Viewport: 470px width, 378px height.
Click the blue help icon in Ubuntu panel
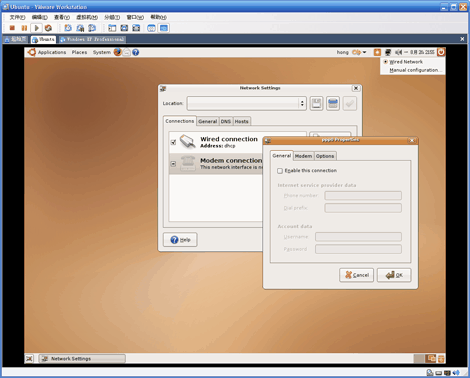click(135, 52)
